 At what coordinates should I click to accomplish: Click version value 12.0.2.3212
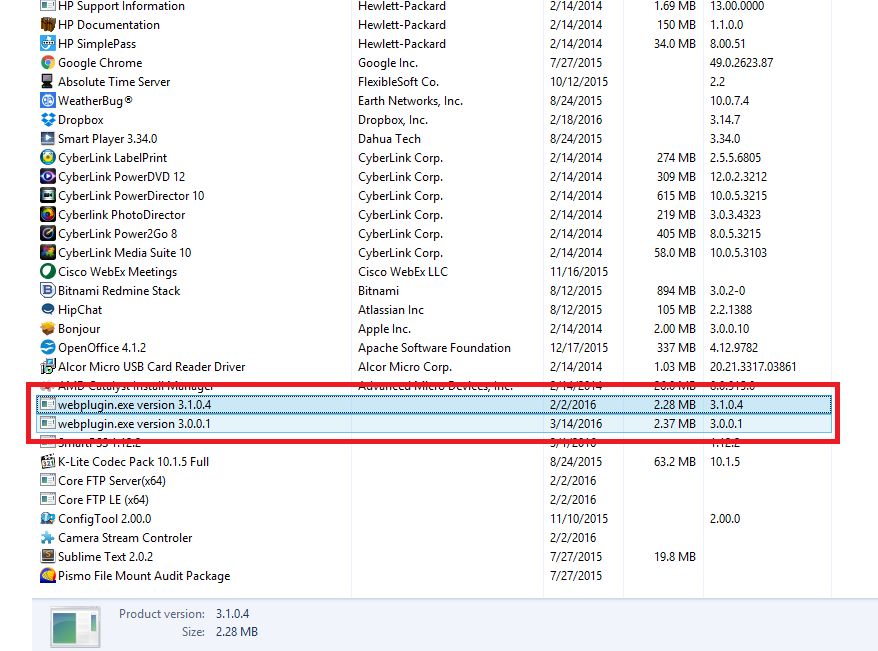tap(739, 177)
